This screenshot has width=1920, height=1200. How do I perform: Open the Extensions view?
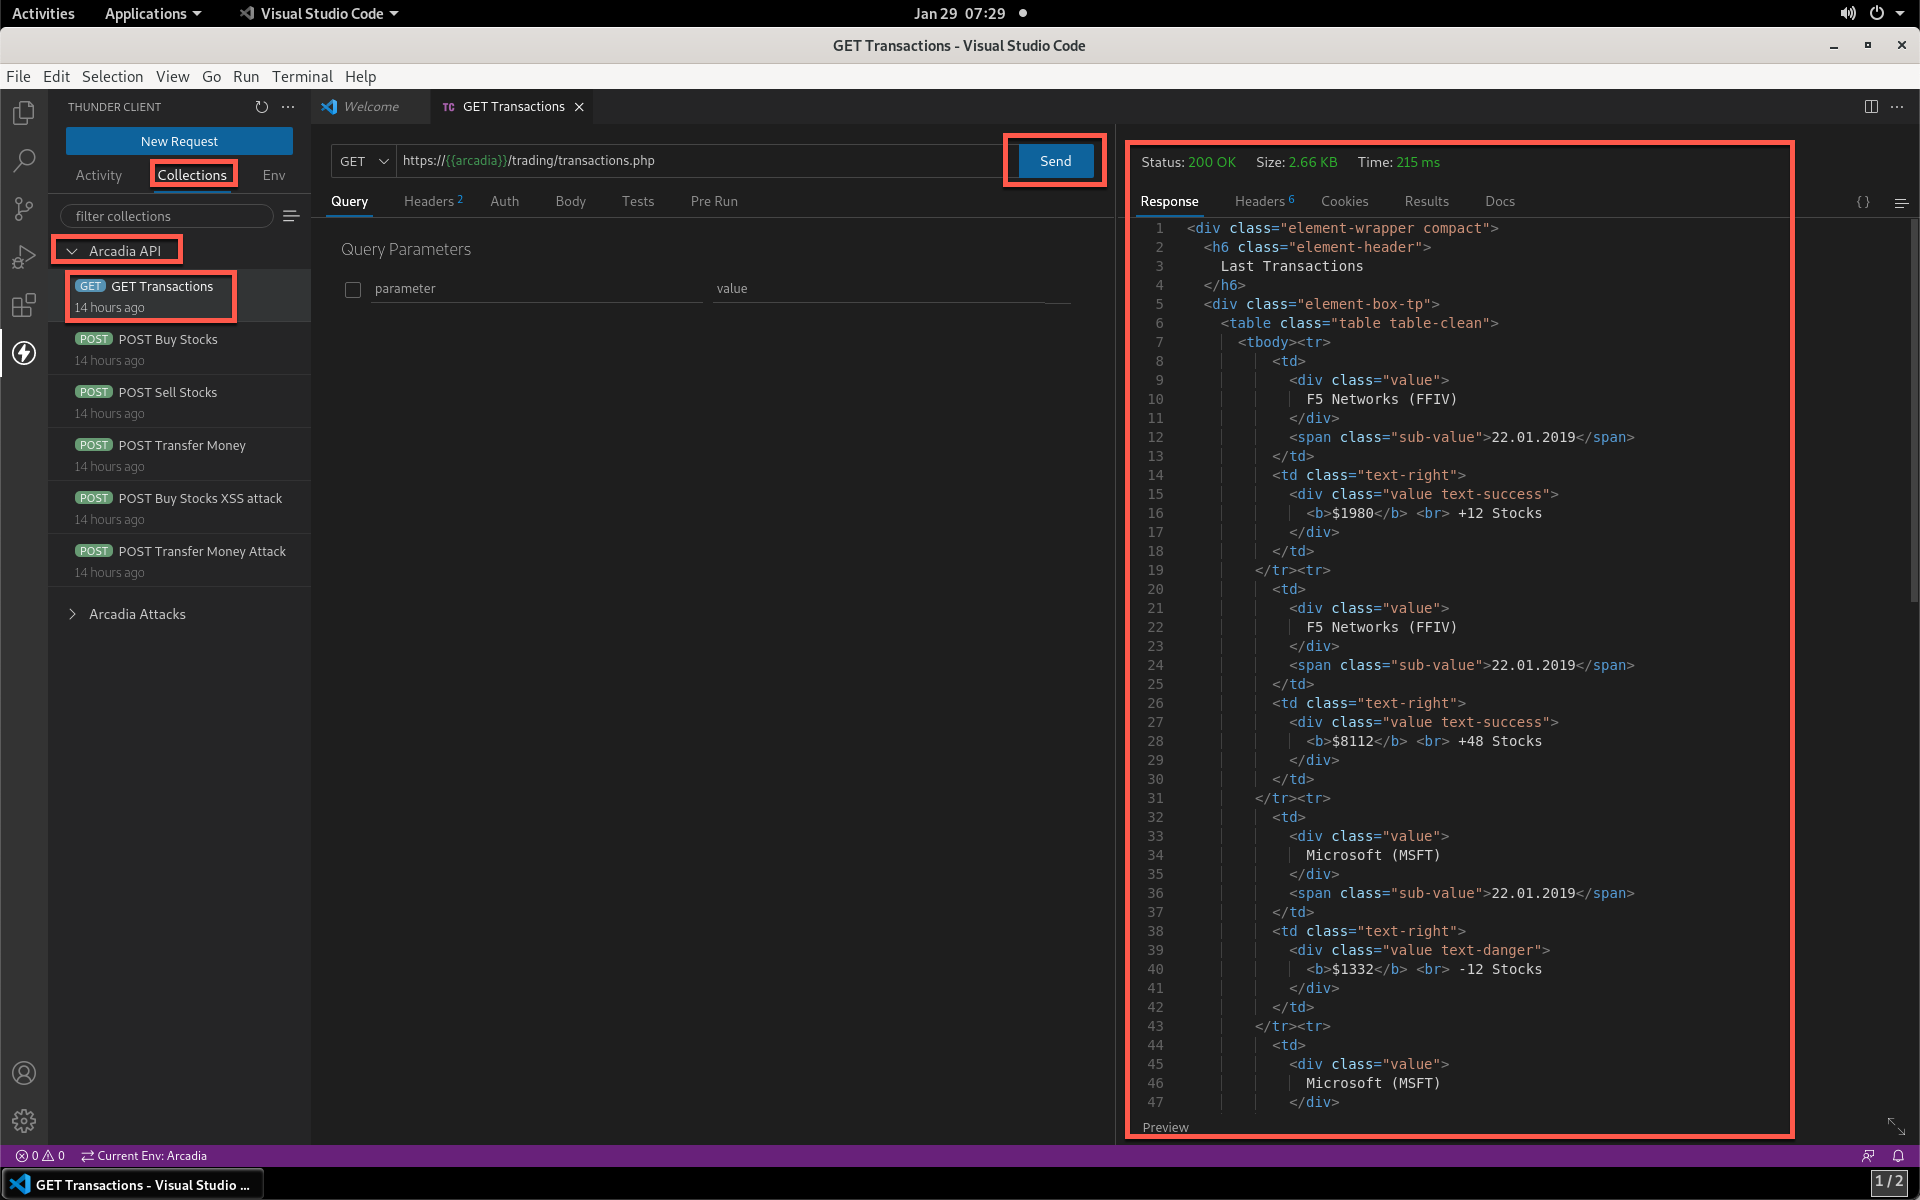pos(24,305)
